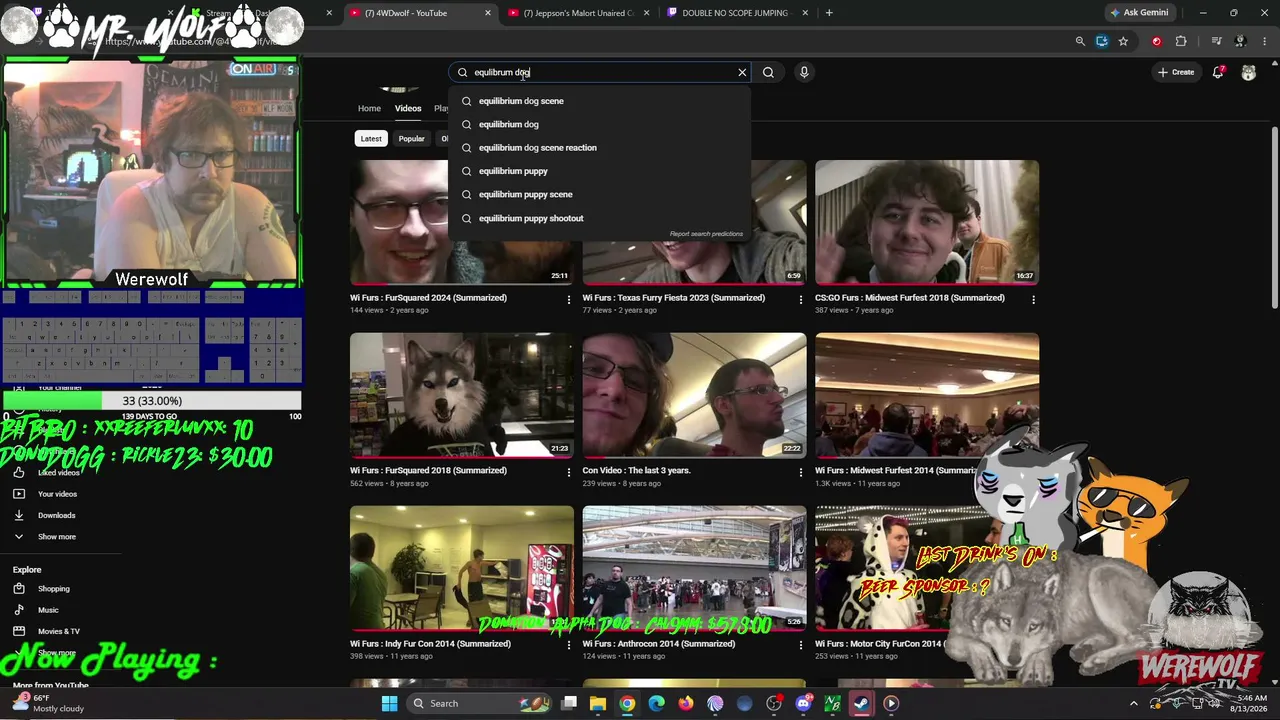Click the Create button
The image size is (1280, 720).
[1176, 72]
